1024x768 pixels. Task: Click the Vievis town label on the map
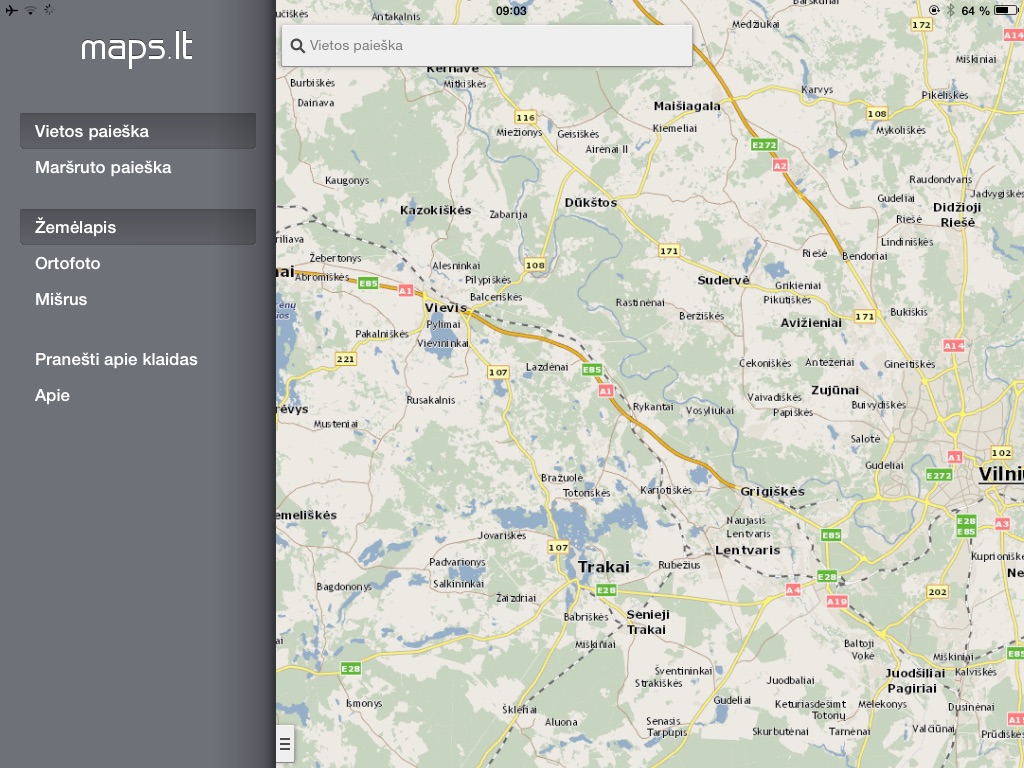446,309
